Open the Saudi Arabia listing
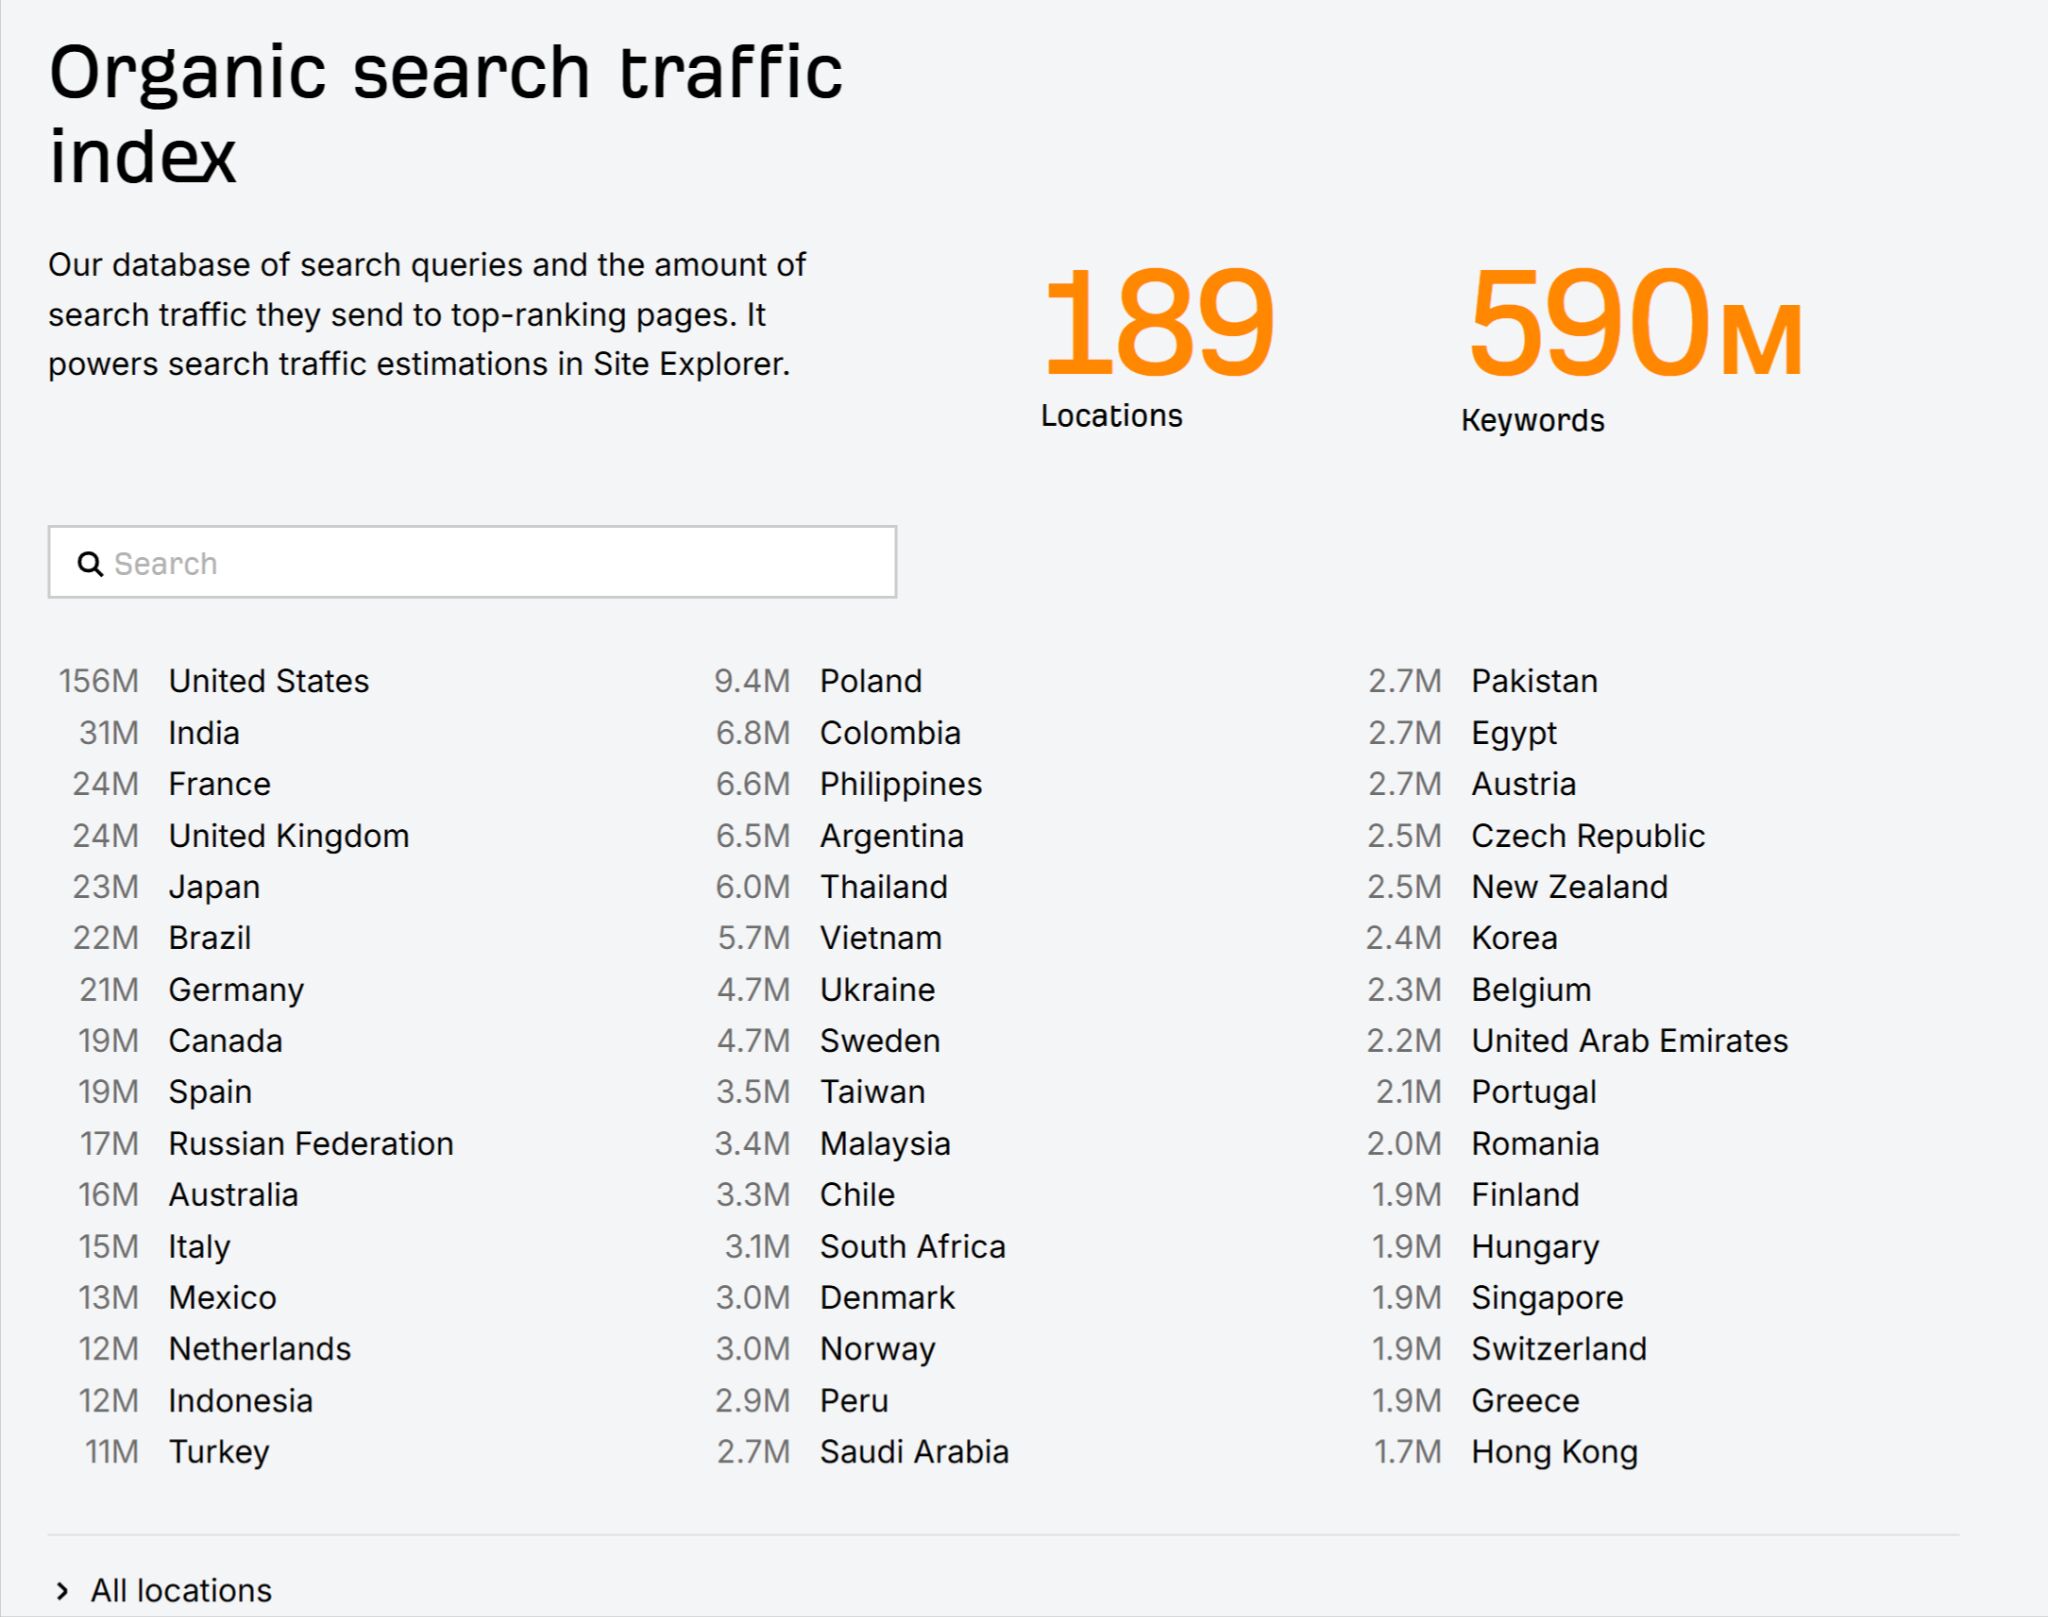 coord(913,1451)
